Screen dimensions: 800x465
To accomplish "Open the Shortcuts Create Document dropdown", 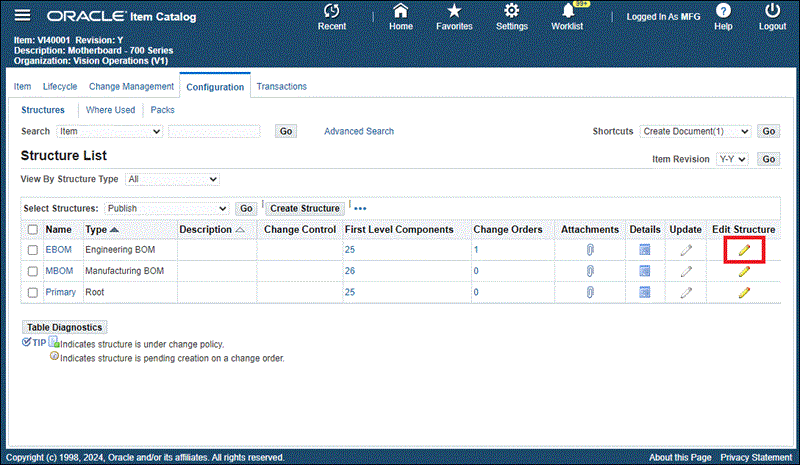I will [x=695, y=132].
